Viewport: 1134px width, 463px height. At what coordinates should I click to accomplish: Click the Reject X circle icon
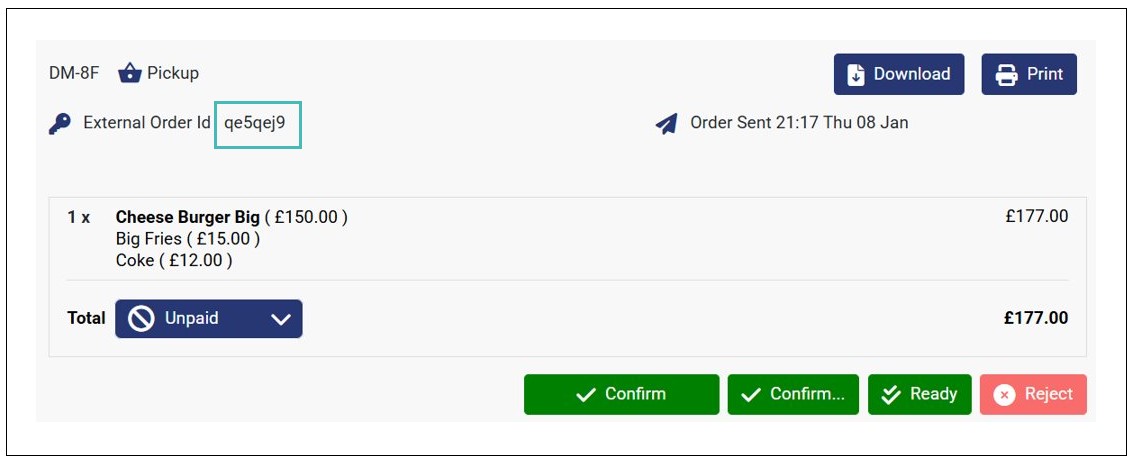click(x=1005, y=395)
